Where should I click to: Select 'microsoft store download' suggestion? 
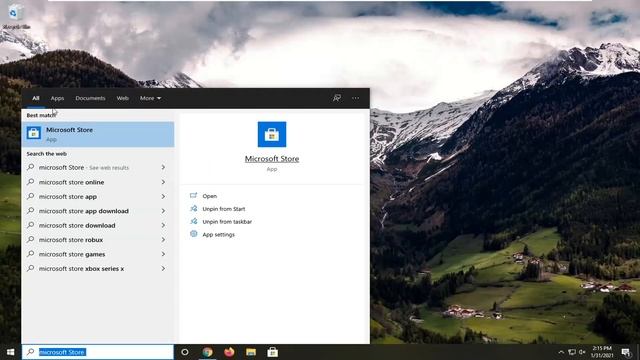click(x=98, y=225)
